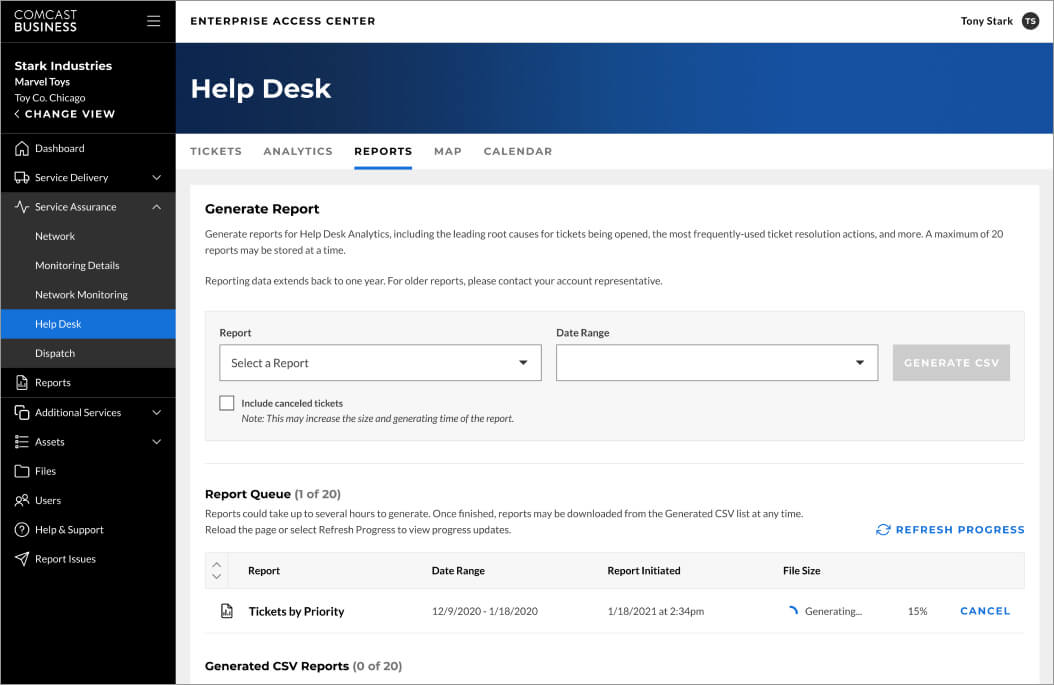Click the Files folder icon in sidebar
The height and width of the screenshot is (685, 1054).
pos(22,471)
